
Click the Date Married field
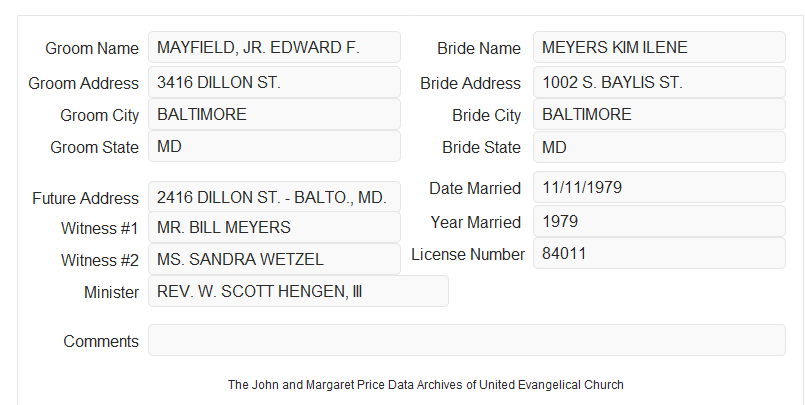[x=659, y=187]
